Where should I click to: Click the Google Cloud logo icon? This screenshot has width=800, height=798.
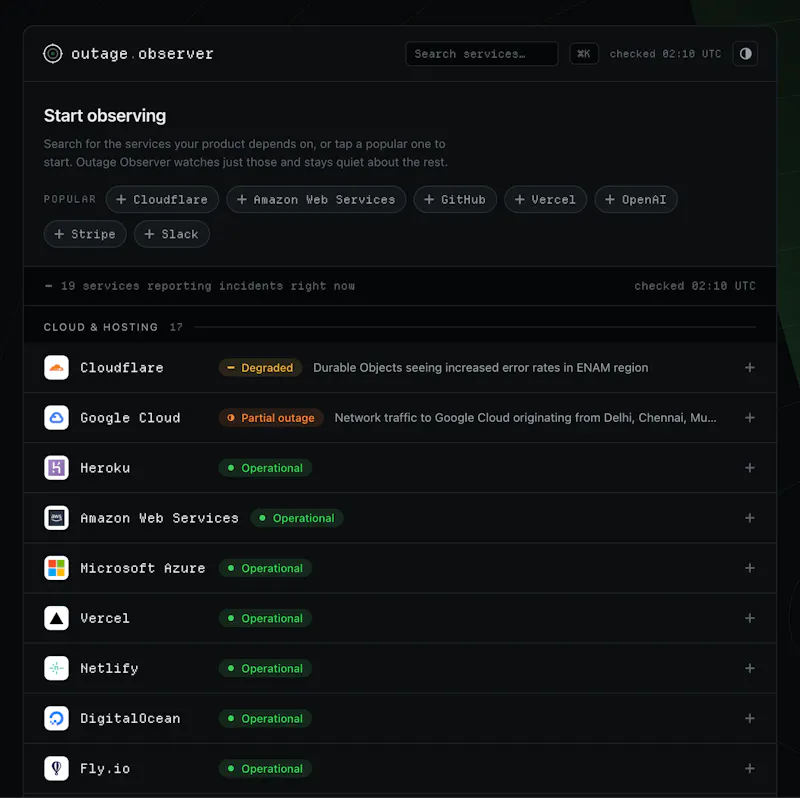pyautogui.click(x=57, y=417)
